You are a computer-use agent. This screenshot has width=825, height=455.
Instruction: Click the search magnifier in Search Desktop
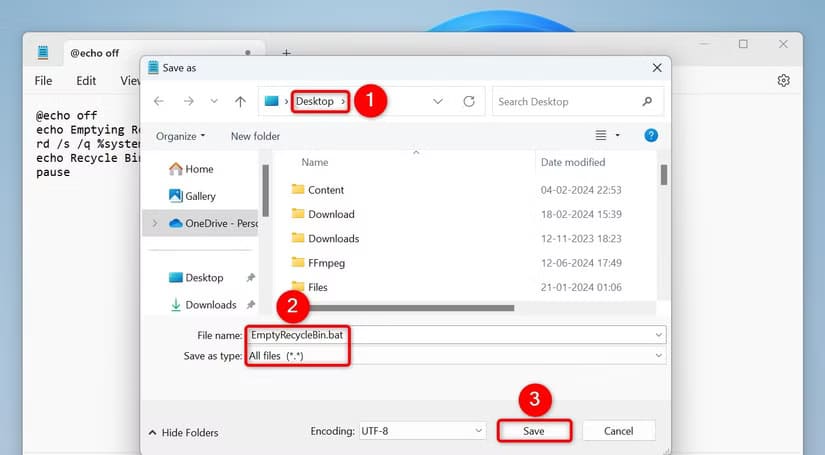pos(648,101)
